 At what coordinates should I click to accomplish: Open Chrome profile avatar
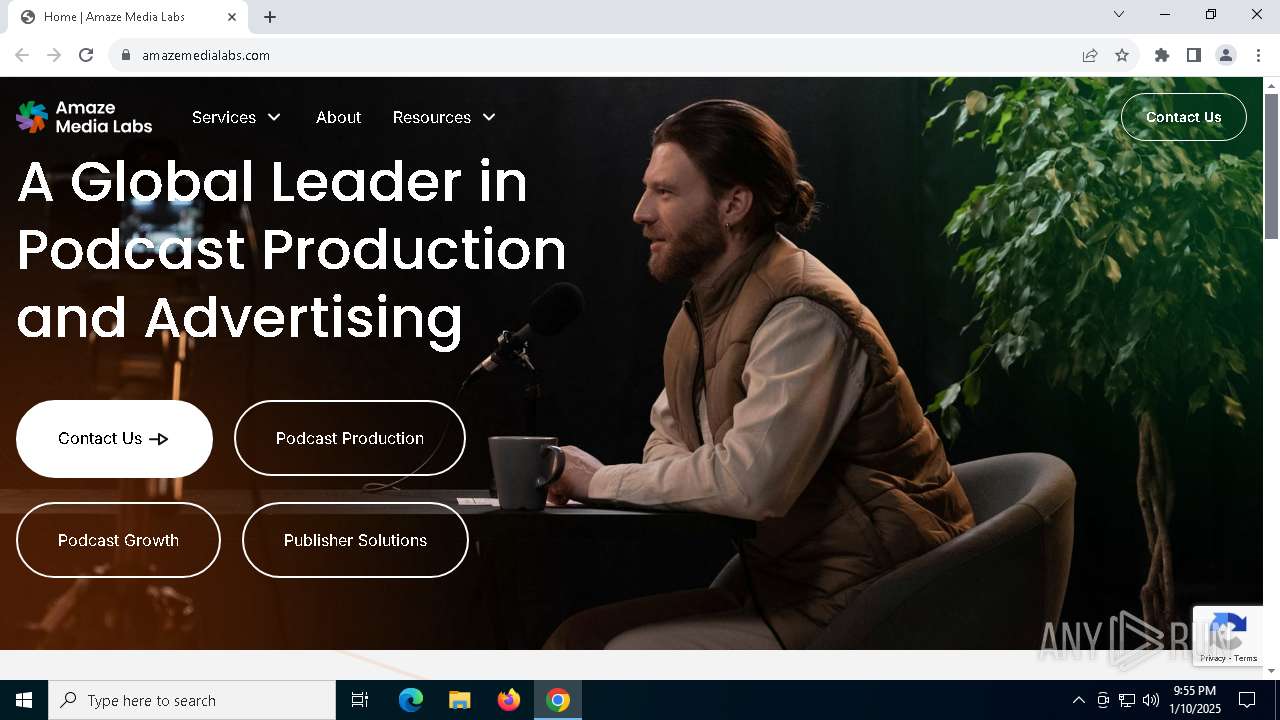(x=1226, y=55)
